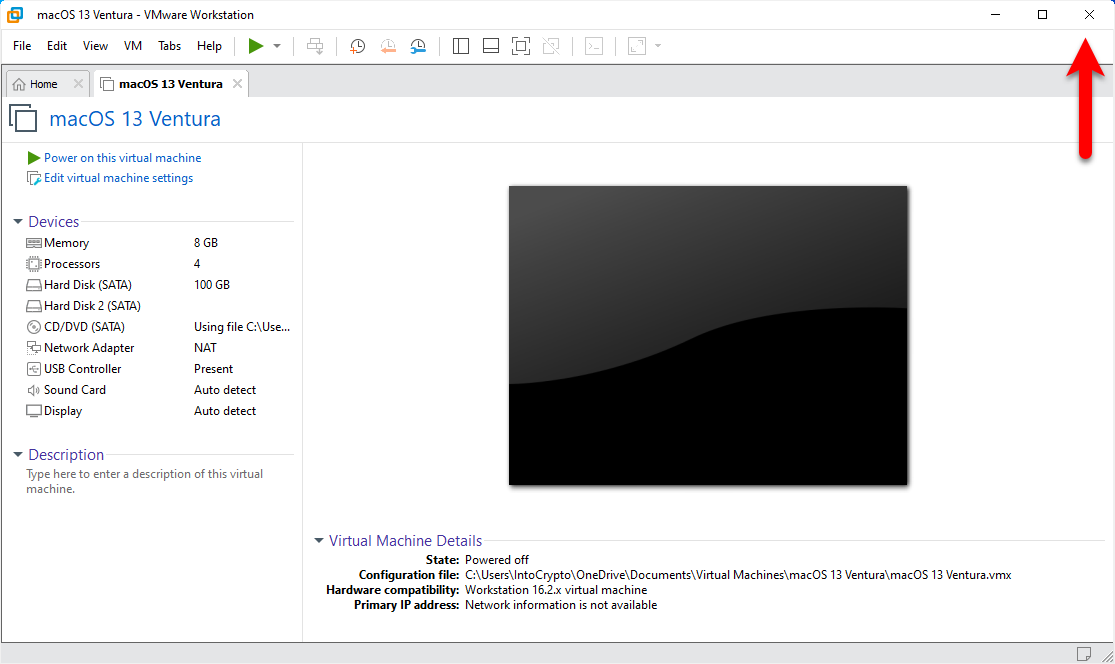Image resolution: width=1115 pixels, height=664 pixels.
Task: Click the configuration file path text
Action: click(x=738, y=575)
